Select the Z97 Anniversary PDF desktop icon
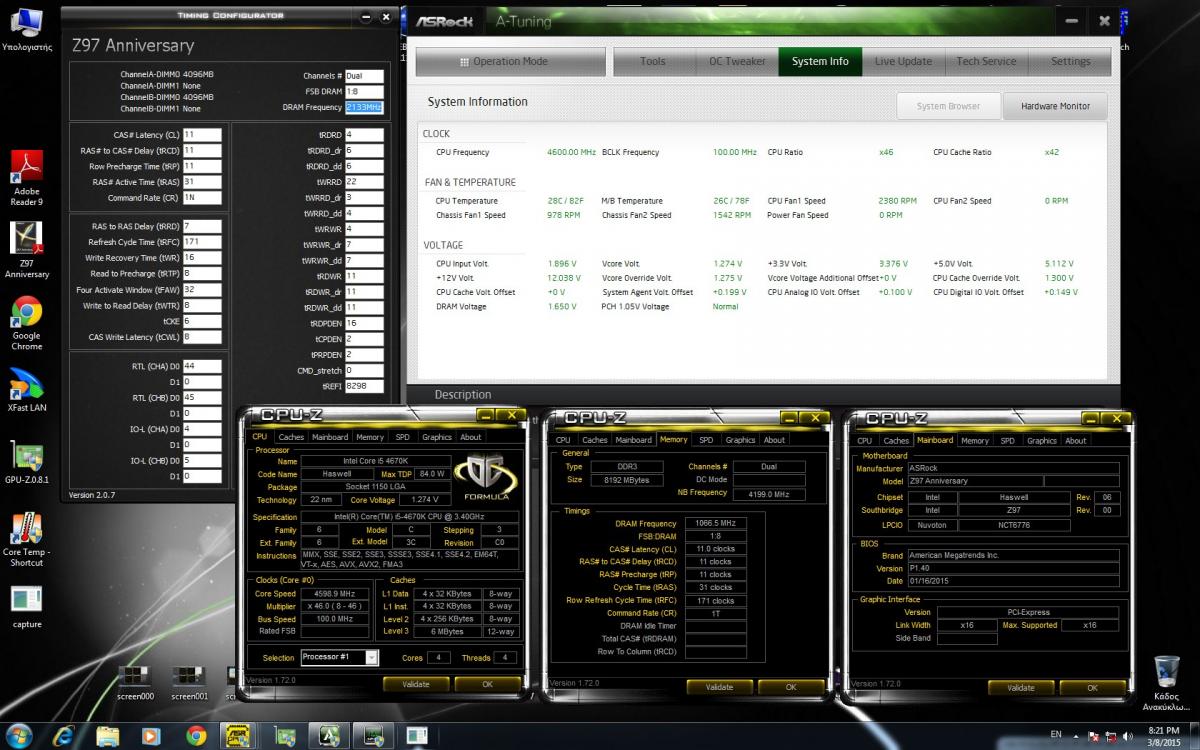Screen dimensions: 1200x750 (x=26, y=249)
